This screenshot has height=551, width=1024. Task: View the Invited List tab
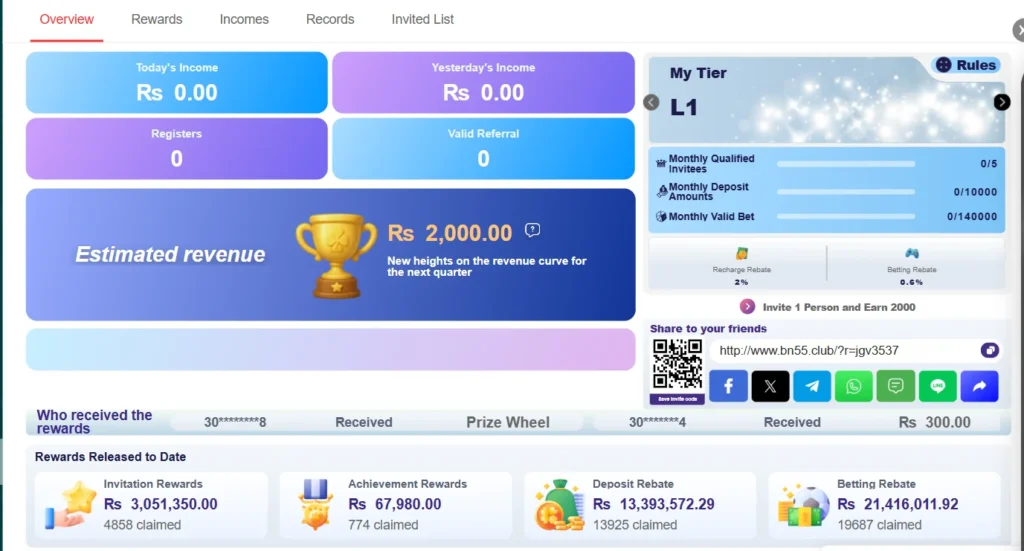point(423,20)
